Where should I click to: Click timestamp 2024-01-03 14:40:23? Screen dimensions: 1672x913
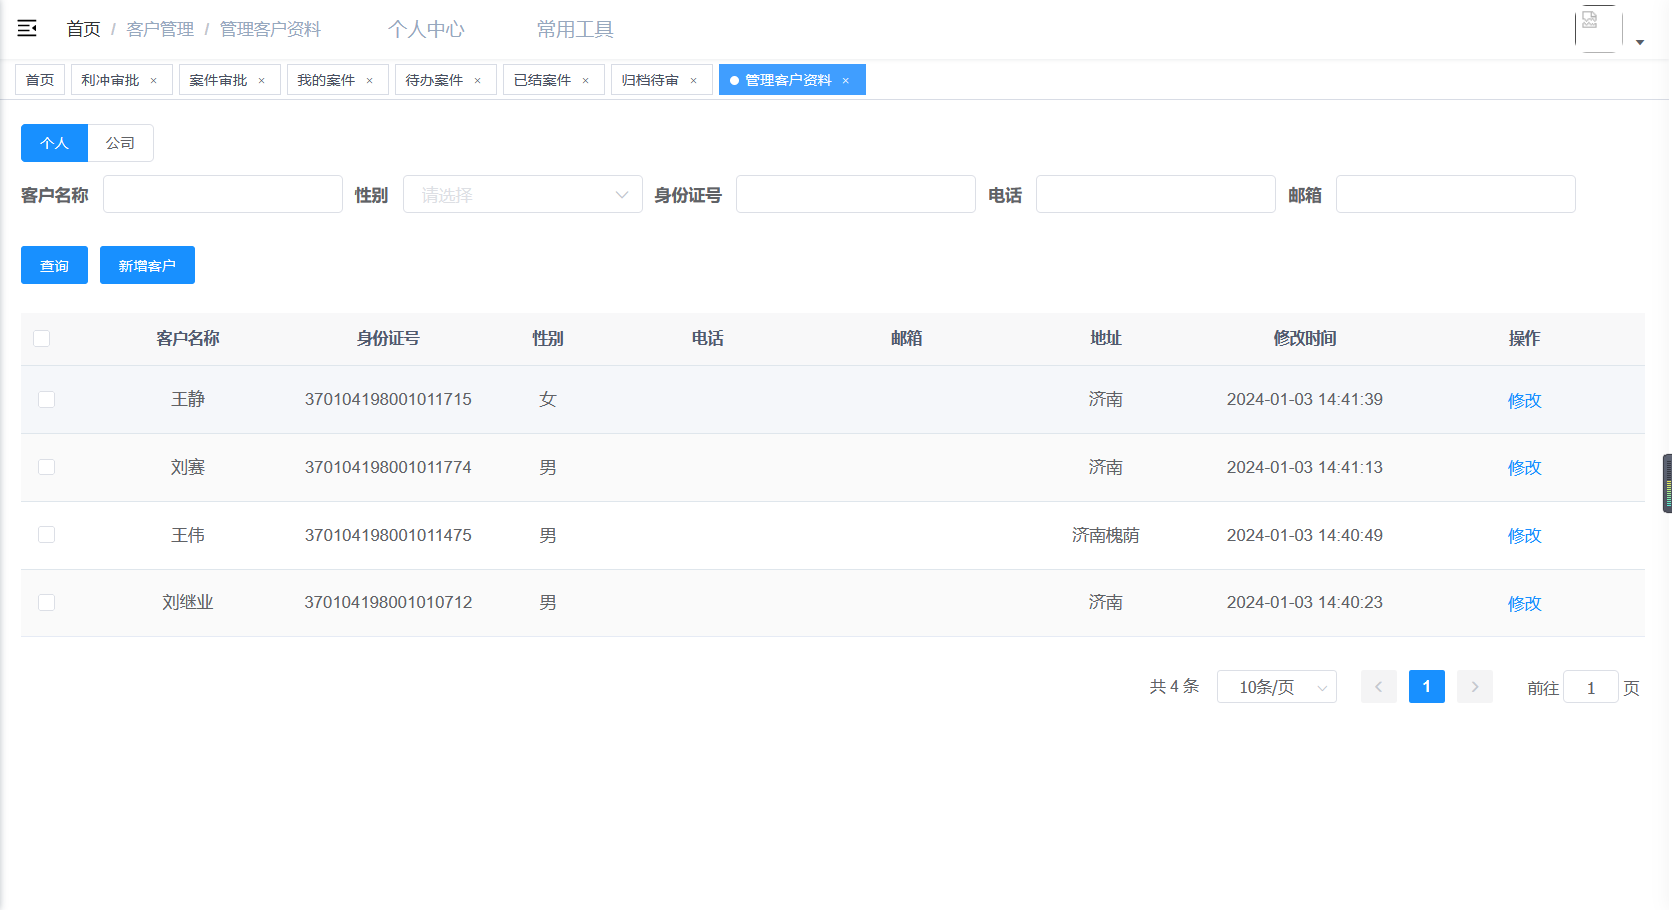tap(1305, 603)
